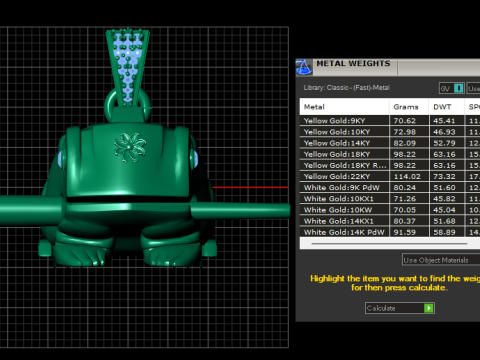This screenshot has height=360, width=480.
Task: Click the Grams column header
Action: point(409,107)
